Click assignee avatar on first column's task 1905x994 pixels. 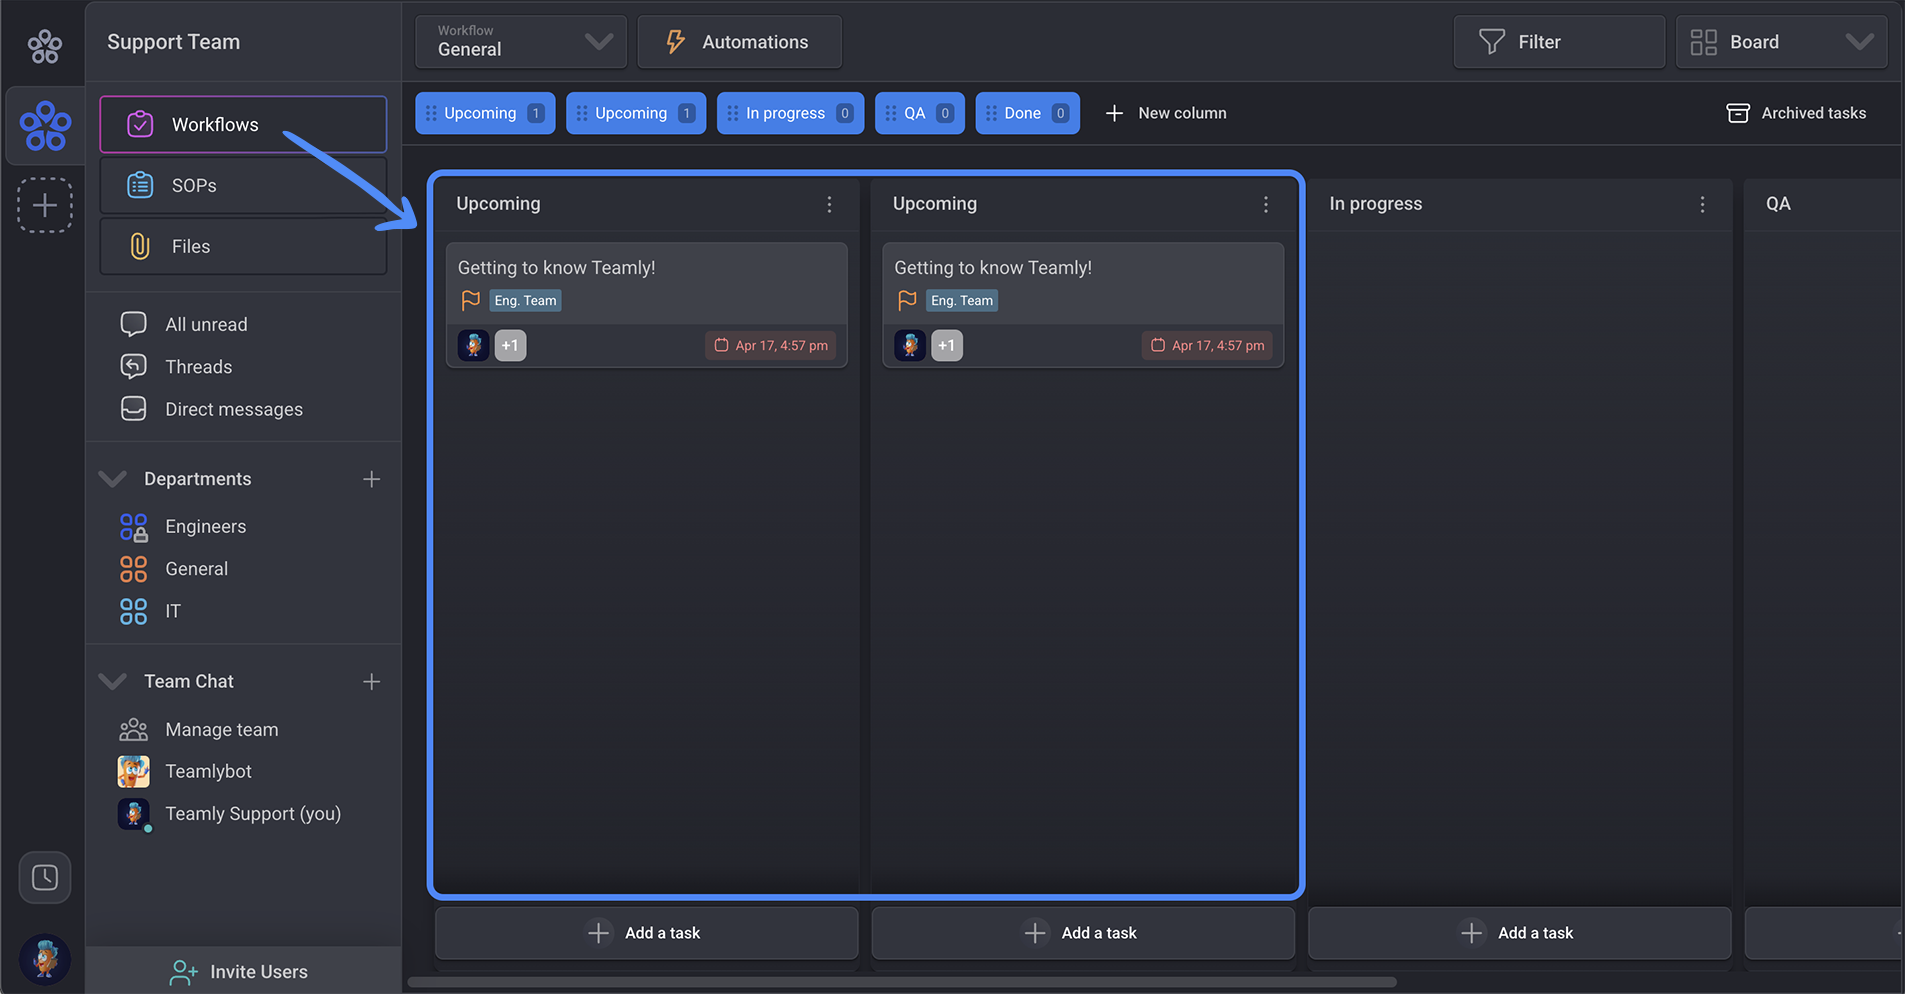473,345
